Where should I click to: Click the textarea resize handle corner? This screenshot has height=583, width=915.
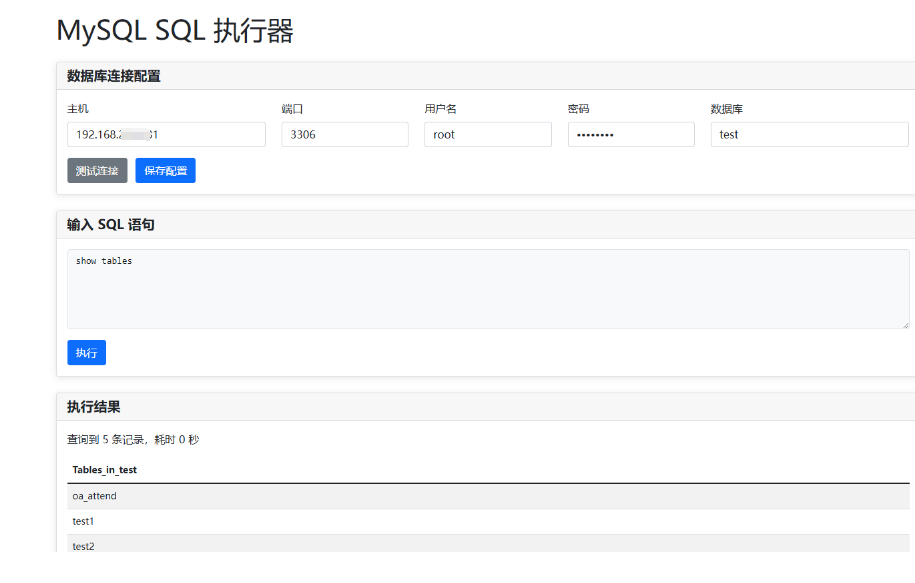906,325
